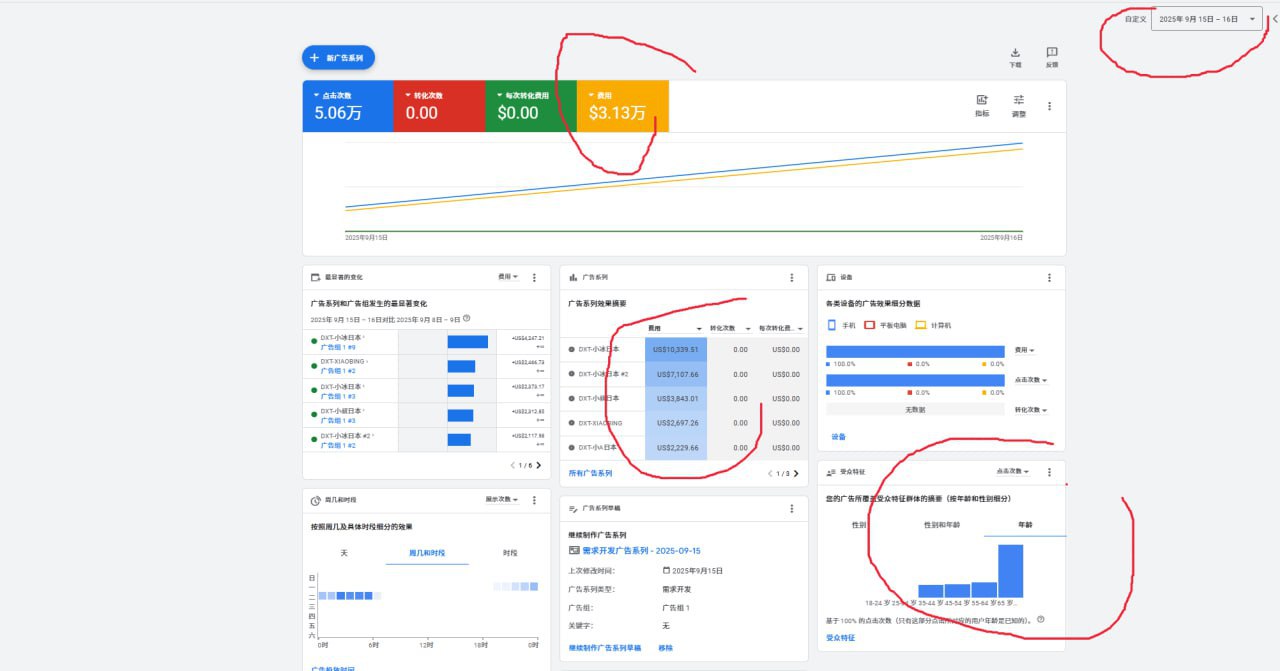Go to next page of 广告系列 card

click(797, 473)
